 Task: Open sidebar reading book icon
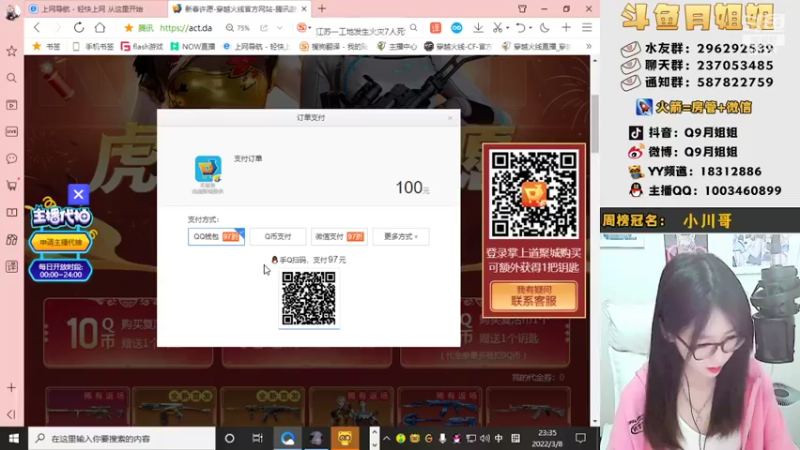pos(11,213)
